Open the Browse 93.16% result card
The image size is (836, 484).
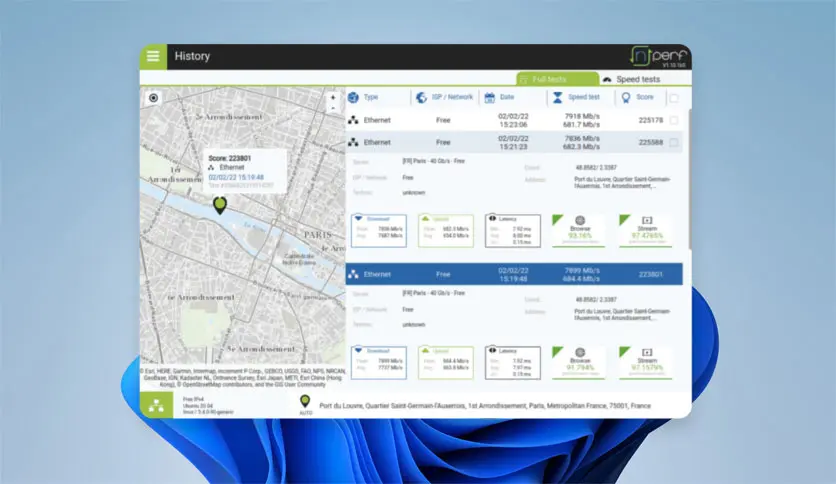click(579, 231)
